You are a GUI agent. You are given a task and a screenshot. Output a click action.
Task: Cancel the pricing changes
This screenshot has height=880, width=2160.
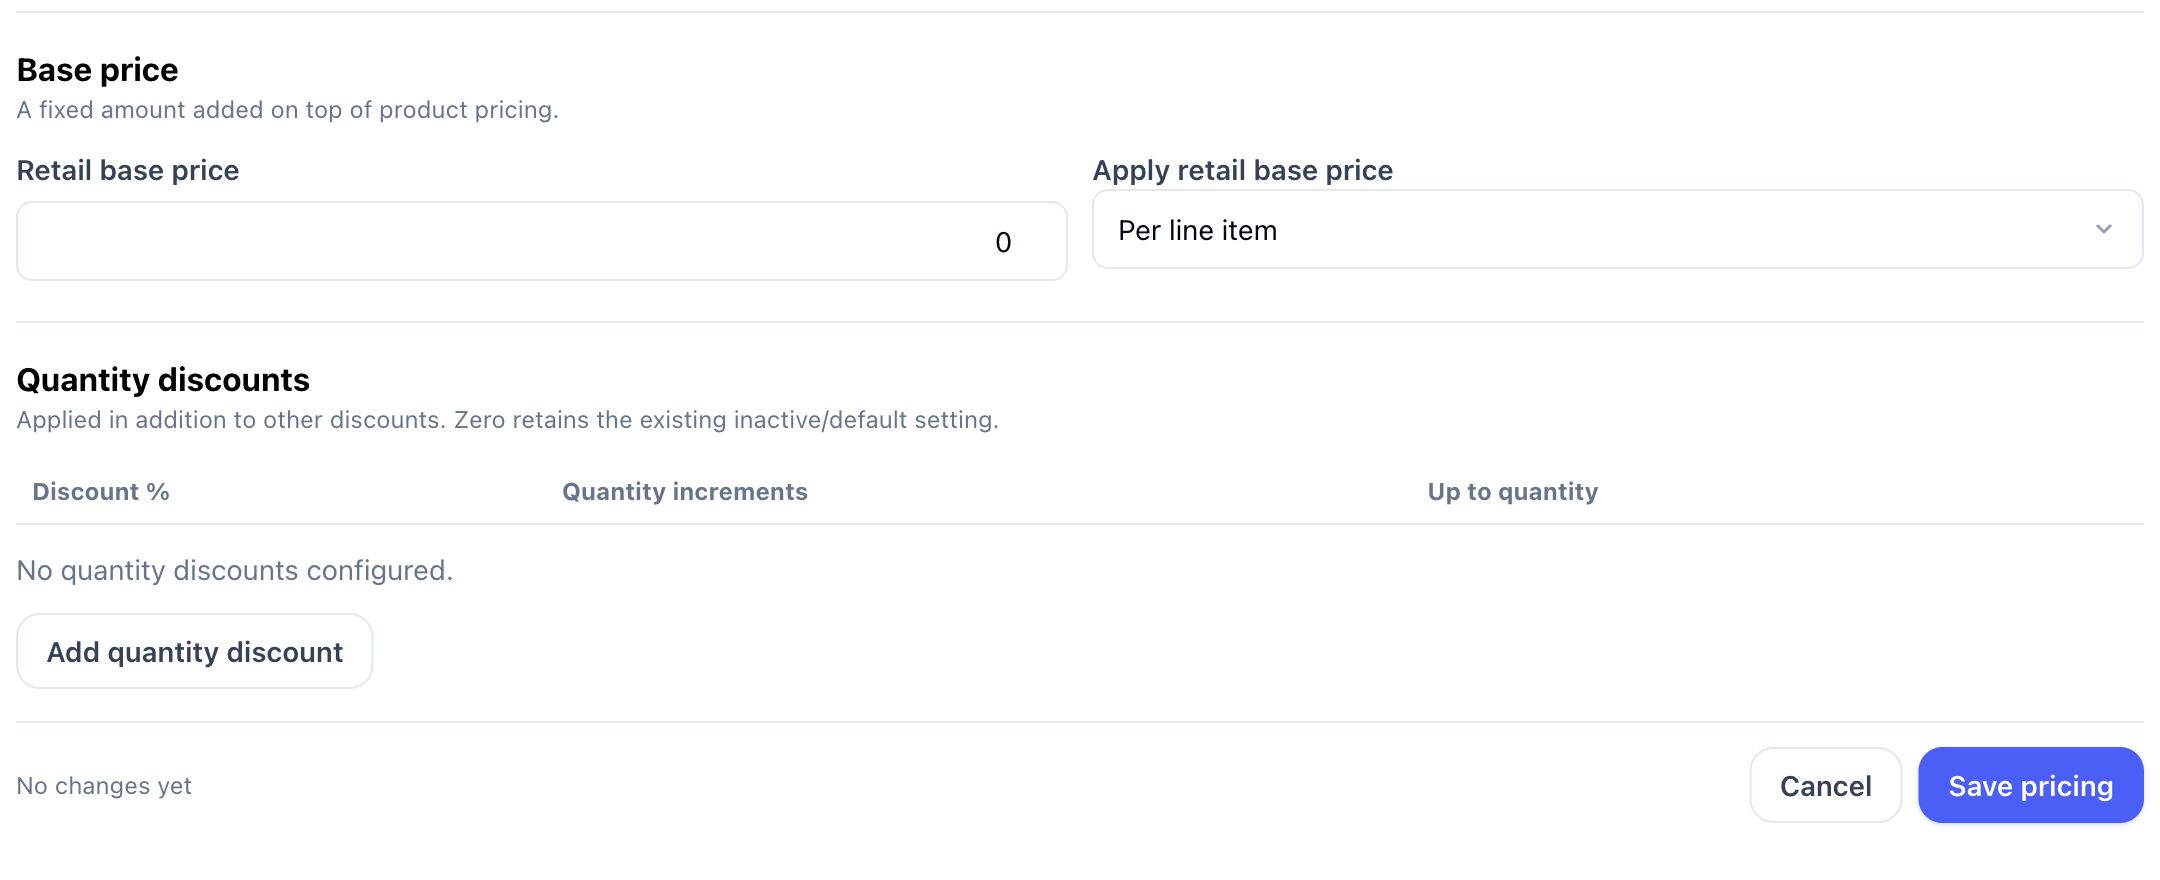click(x=1825, y=785)
